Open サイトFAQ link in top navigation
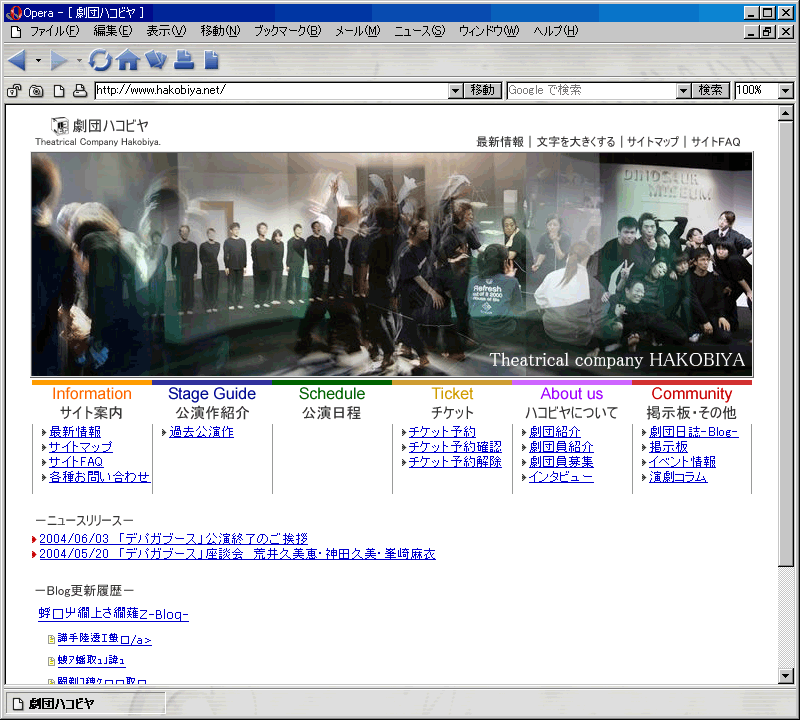The image size is (800, 720). (x=716, y=142)
